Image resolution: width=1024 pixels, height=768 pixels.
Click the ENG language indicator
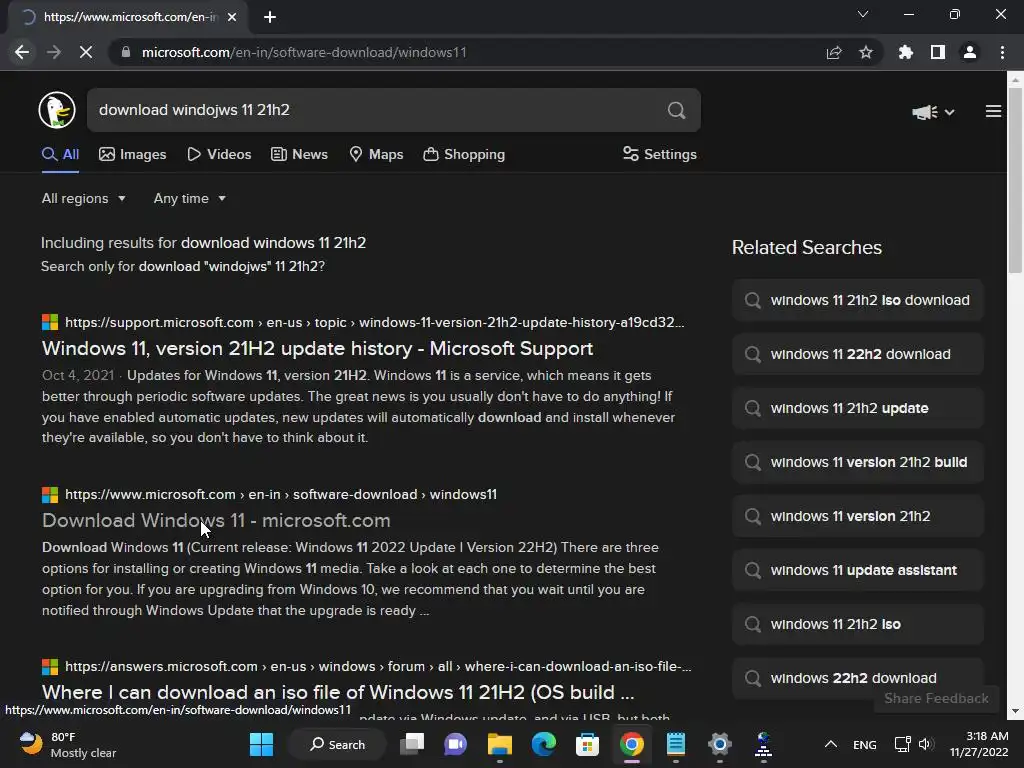click(865, 744)
